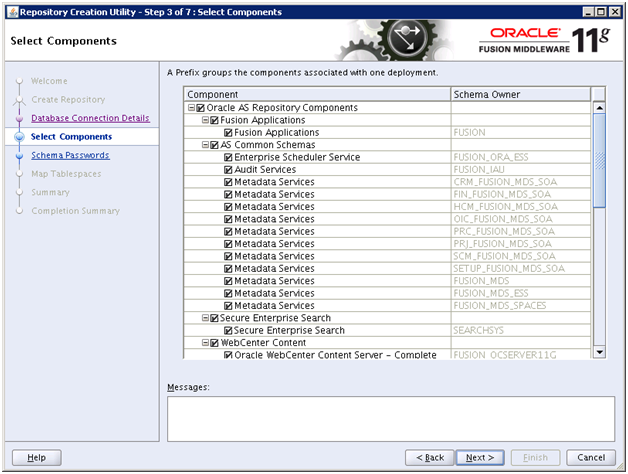Collapse the AS Common Schemas group
Image resolution: width=628 pixels, height=474 pixels.
pyautogui.click(x=205, y=145)
